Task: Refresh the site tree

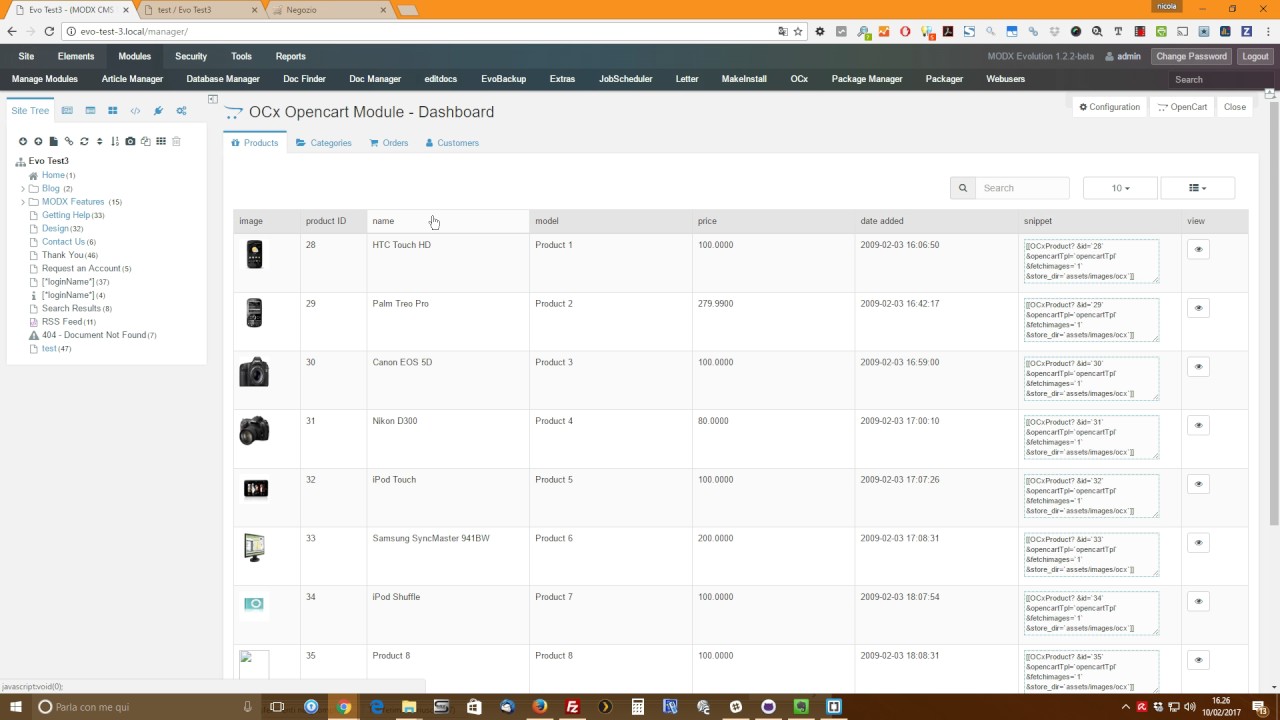Action: point(84,142)
